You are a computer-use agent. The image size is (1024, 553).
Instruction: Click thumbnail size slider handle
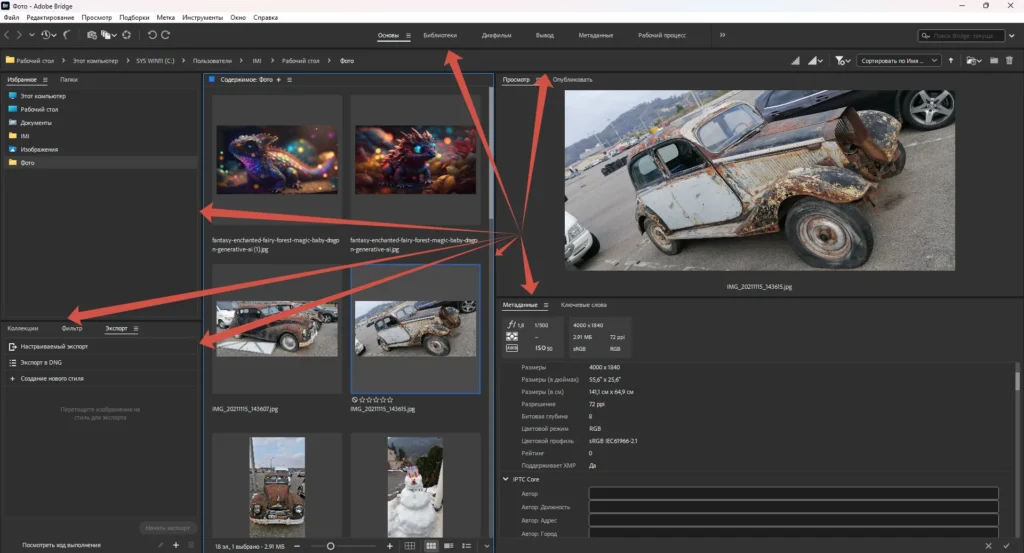pos(330,546)
